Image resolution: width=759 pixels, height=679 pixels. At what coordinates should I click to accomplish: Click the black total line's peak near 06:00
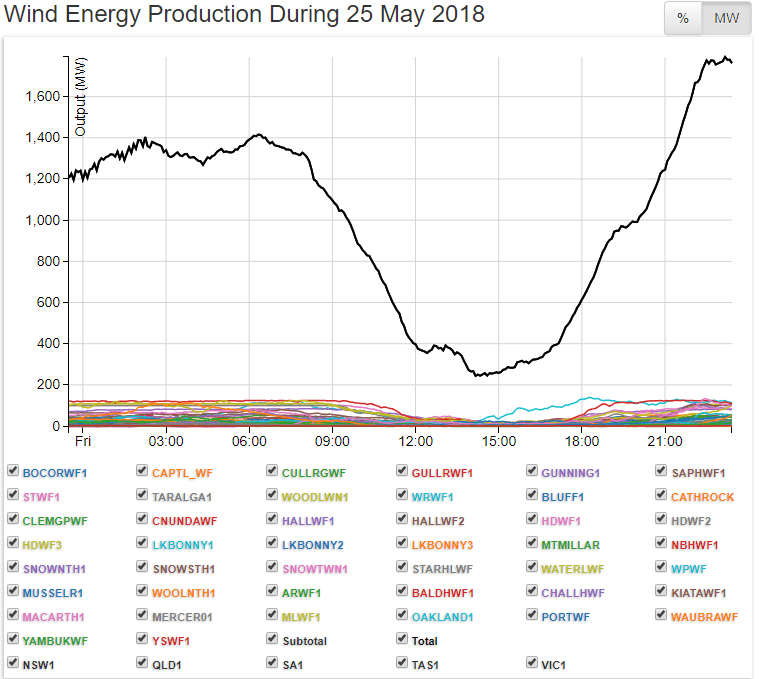tap(259, 135)
